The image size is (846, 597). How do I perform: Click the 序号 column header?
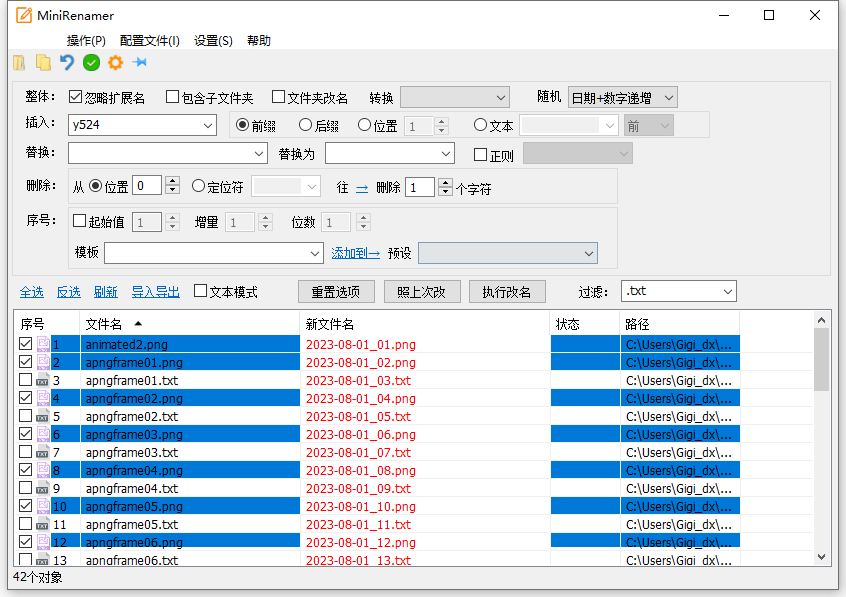(47, 324)
